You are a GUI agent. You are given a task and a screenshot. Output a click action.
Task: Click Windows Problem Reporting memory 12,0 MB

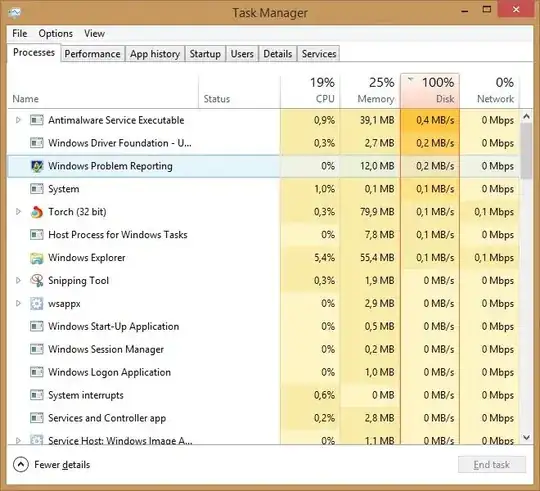pos(377,166)
